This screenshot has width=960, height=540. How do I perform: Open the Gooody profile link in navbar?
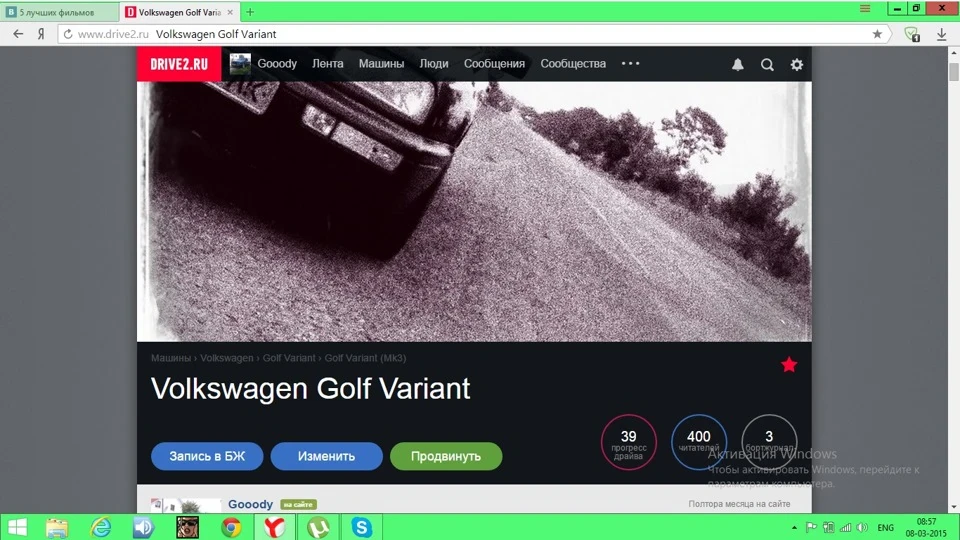tap(277, 64)
